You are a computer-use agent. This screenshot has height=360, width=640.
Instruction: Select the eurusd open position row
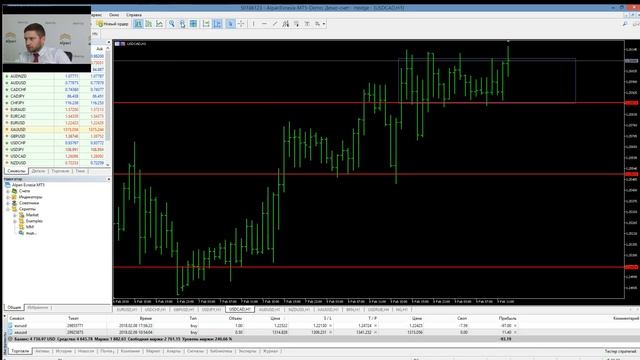coord(322,326)
